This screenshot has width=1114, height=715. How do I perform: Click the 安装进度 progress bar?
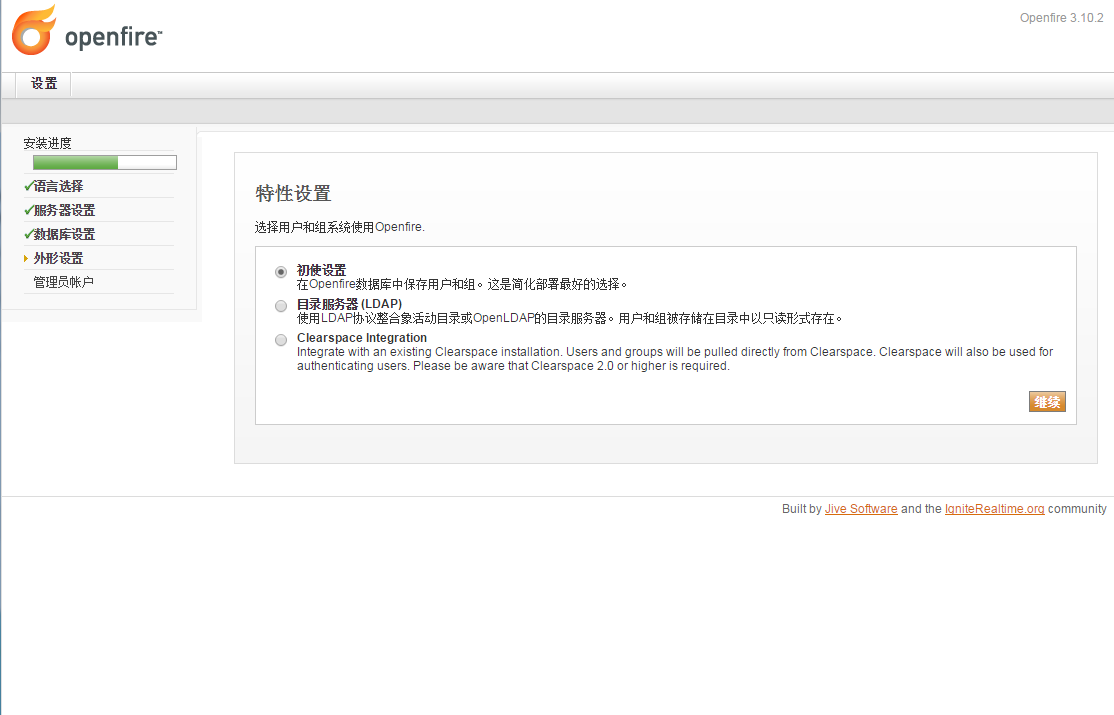coord(104,163)
